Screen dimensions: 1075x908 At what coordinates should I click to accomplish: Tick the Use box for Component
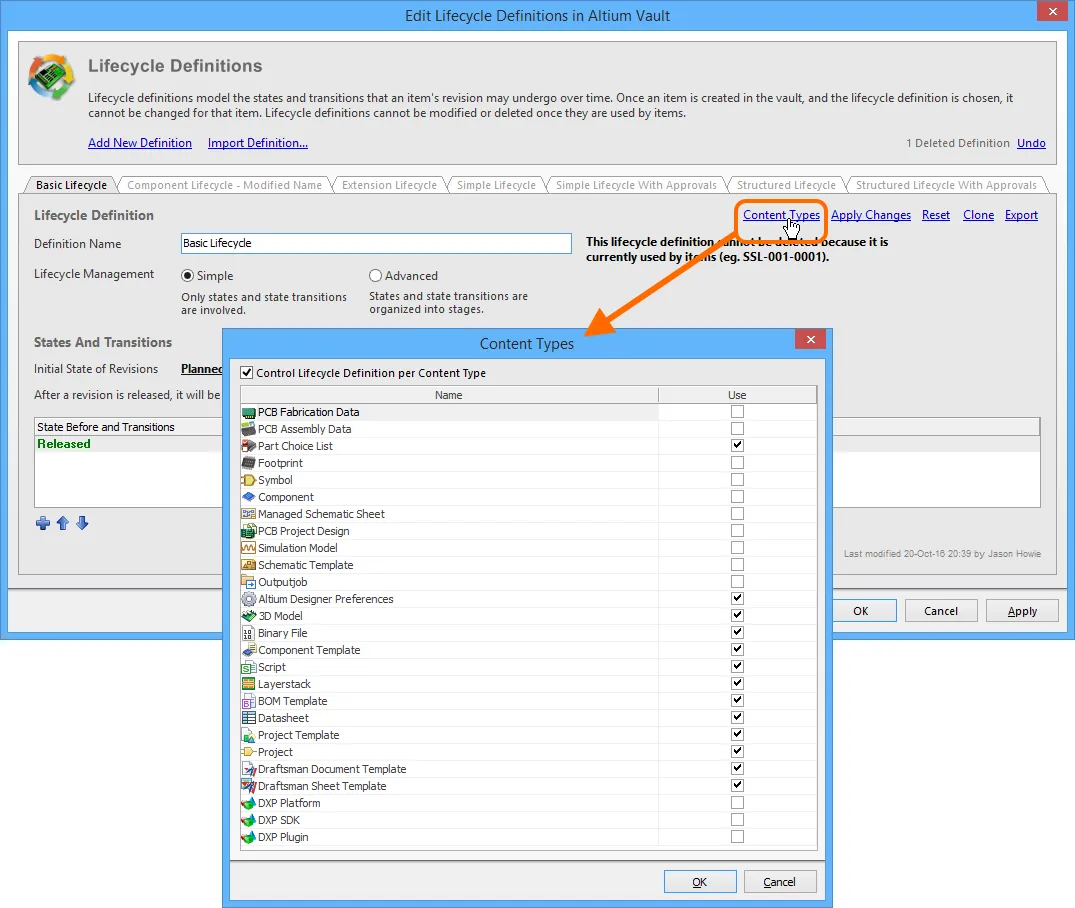pos(737,497)
